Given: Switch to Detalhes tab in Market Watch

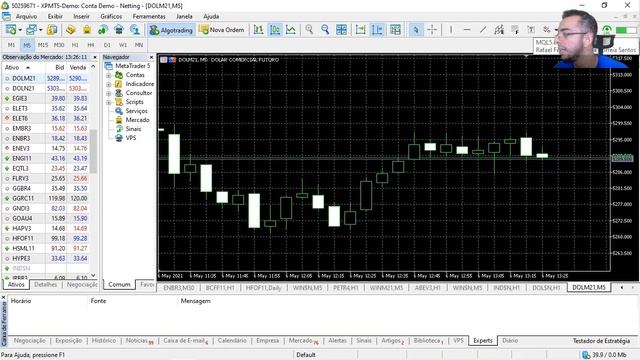Looking at the screenshot, I should point(45,284).
